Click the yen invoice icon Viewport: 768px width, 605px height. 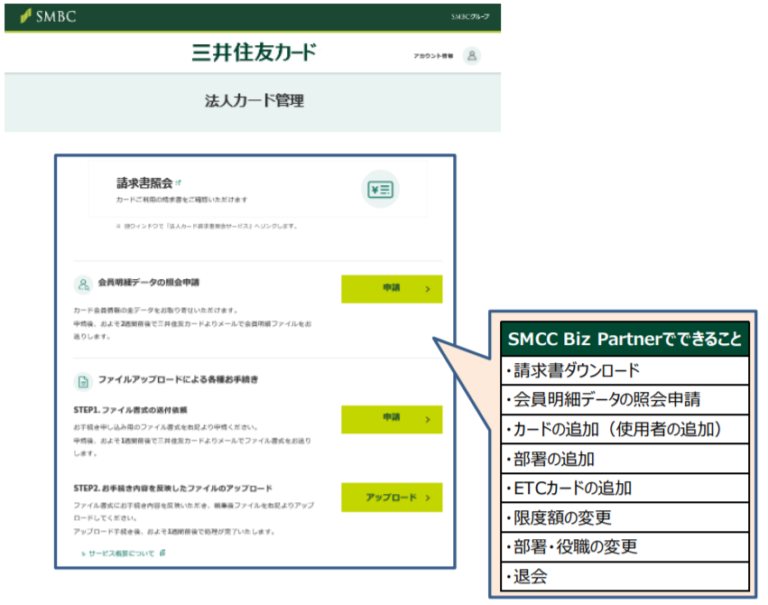coord(381,189)
